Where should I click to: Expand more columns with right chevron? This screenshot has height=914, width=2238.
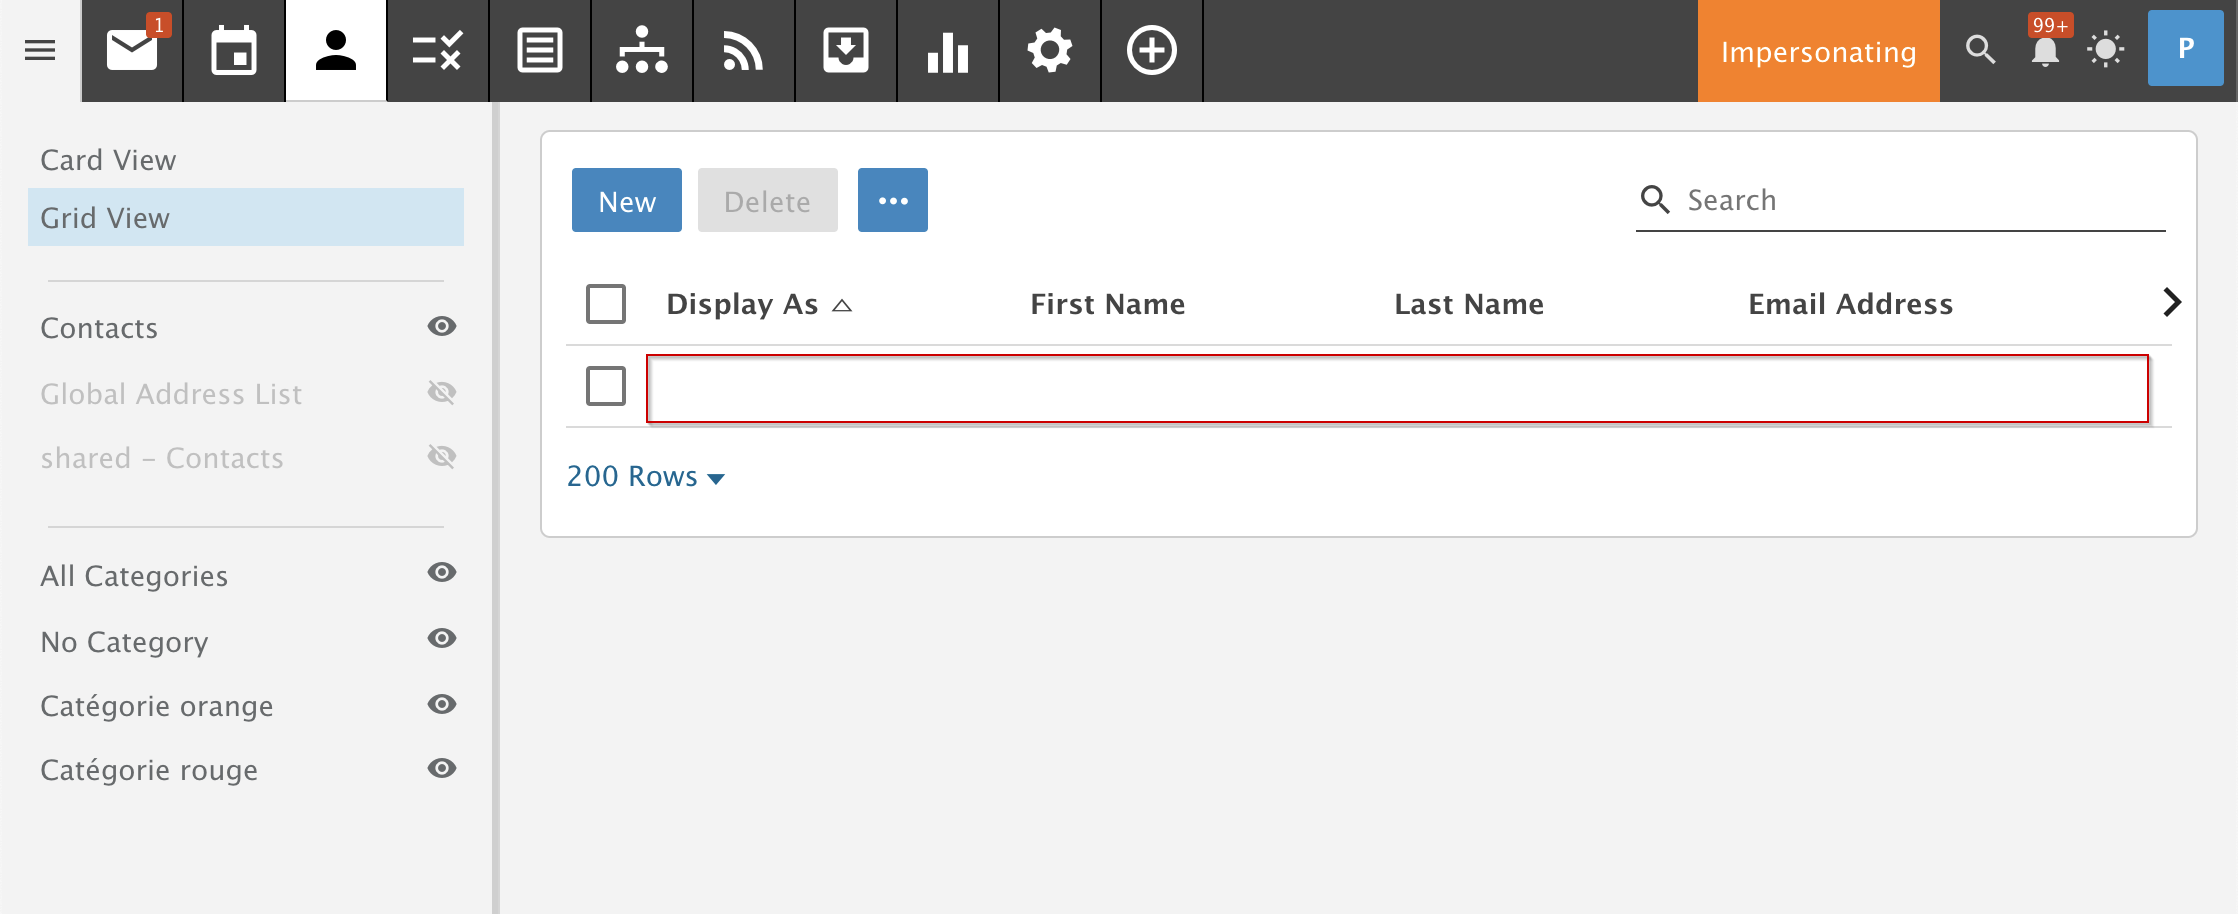click(2171, 303)
